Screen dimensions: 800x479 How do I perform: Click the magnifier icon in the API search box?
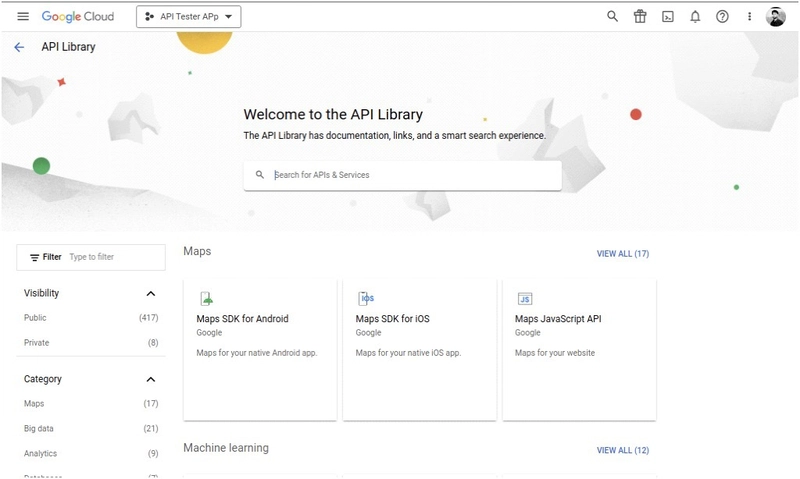[260, 174]
